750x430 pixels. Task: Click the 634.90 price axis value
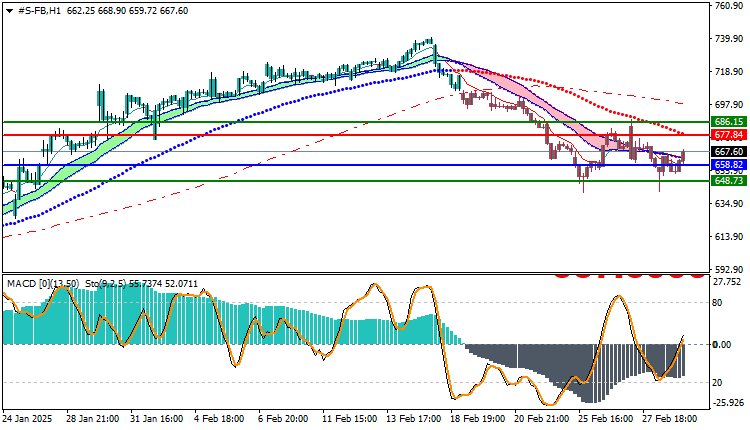728,204
